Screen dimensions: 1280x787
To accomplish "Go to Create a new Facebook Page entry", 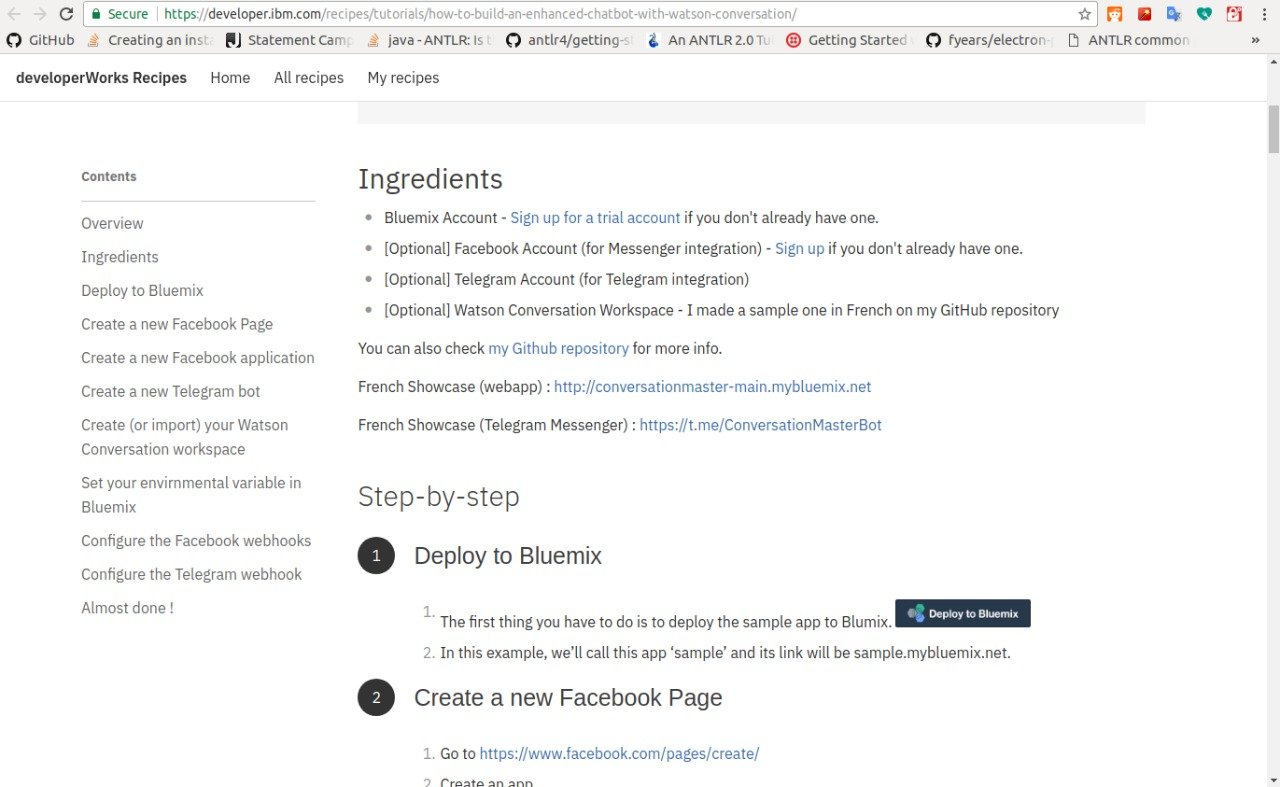I will [x=177, y=324].
